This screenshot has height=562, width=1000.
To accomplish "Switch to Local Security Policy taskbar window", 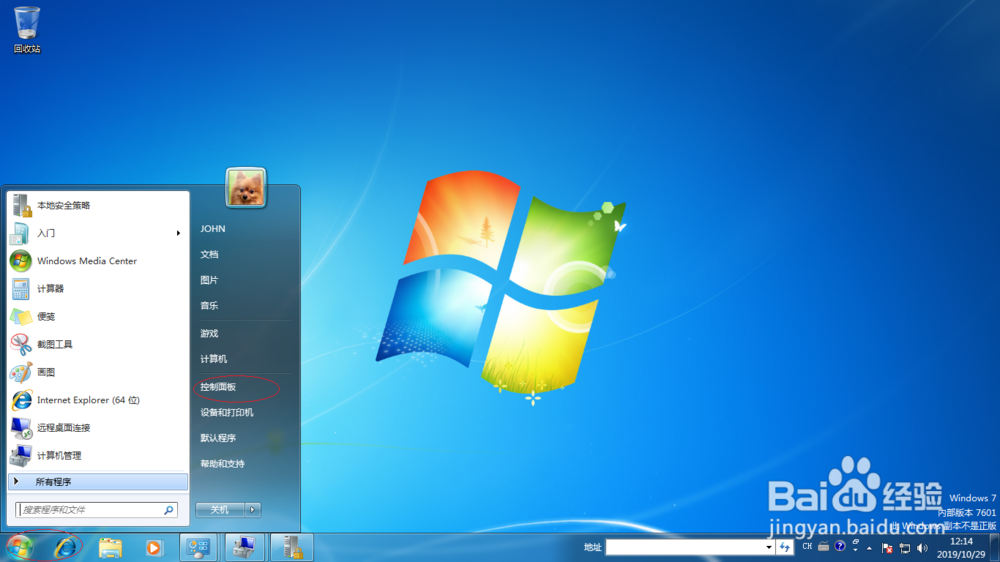I will (292, 547).
